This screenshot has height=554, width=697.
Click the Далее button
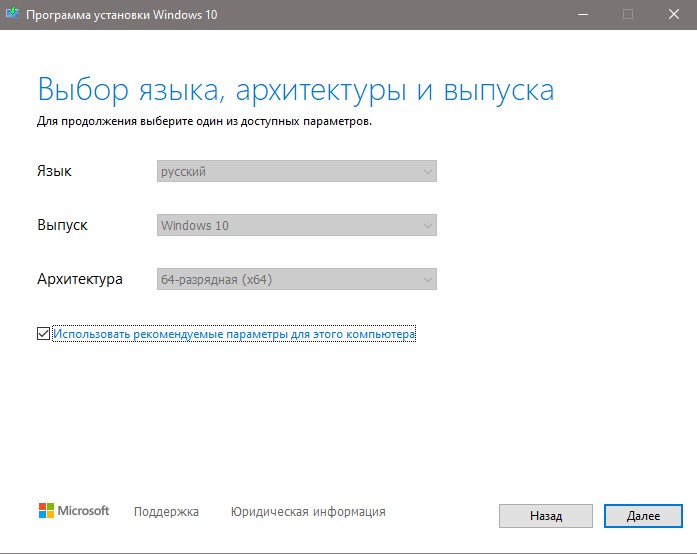coord(643,516)
